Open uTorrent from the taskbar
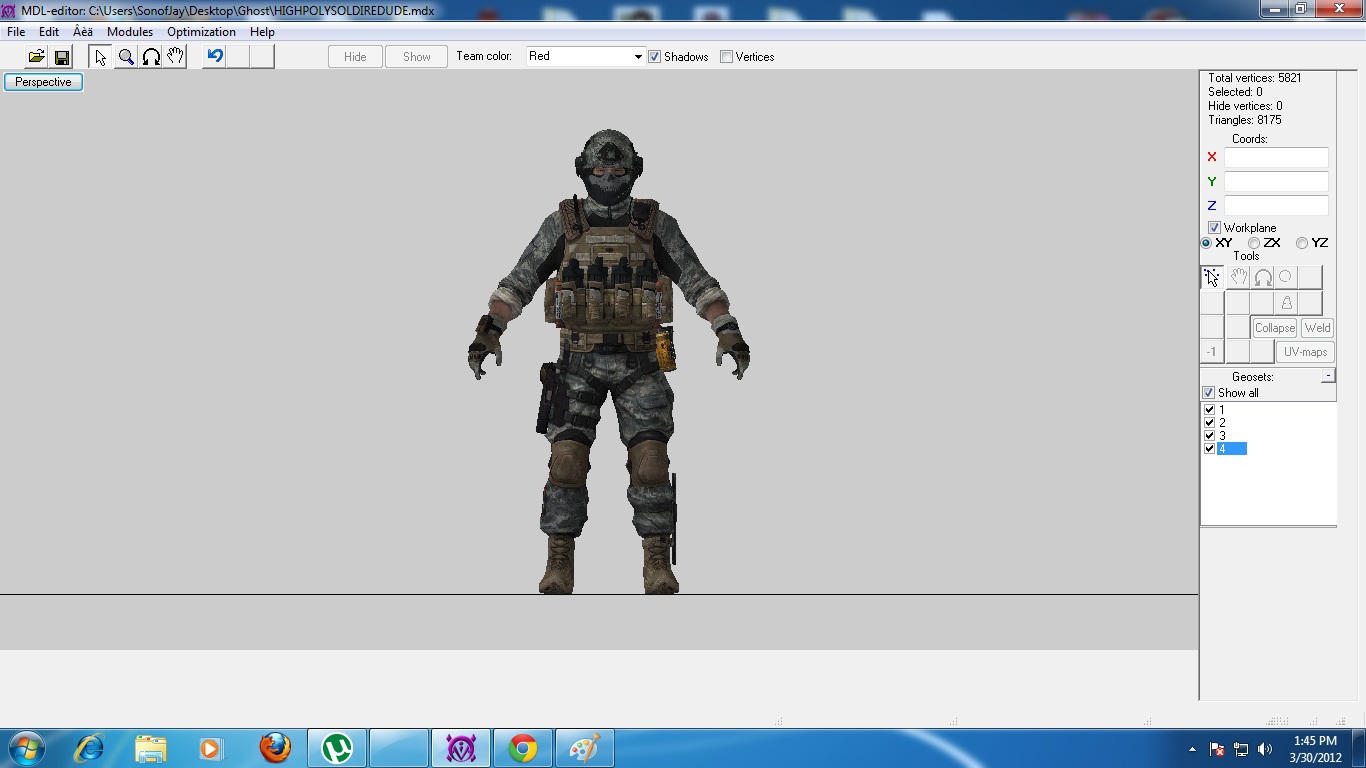 tap(337, 748)
